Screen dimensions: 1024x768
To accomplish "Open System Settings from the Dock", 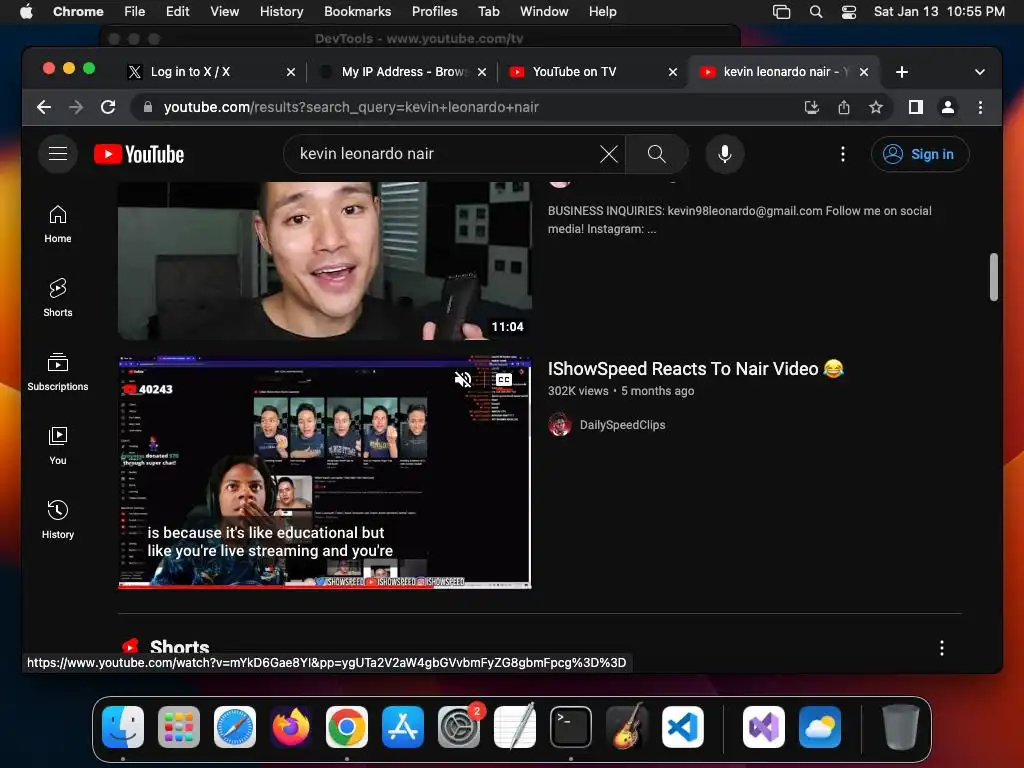I will pyautogui.click(x=458, y=727).
